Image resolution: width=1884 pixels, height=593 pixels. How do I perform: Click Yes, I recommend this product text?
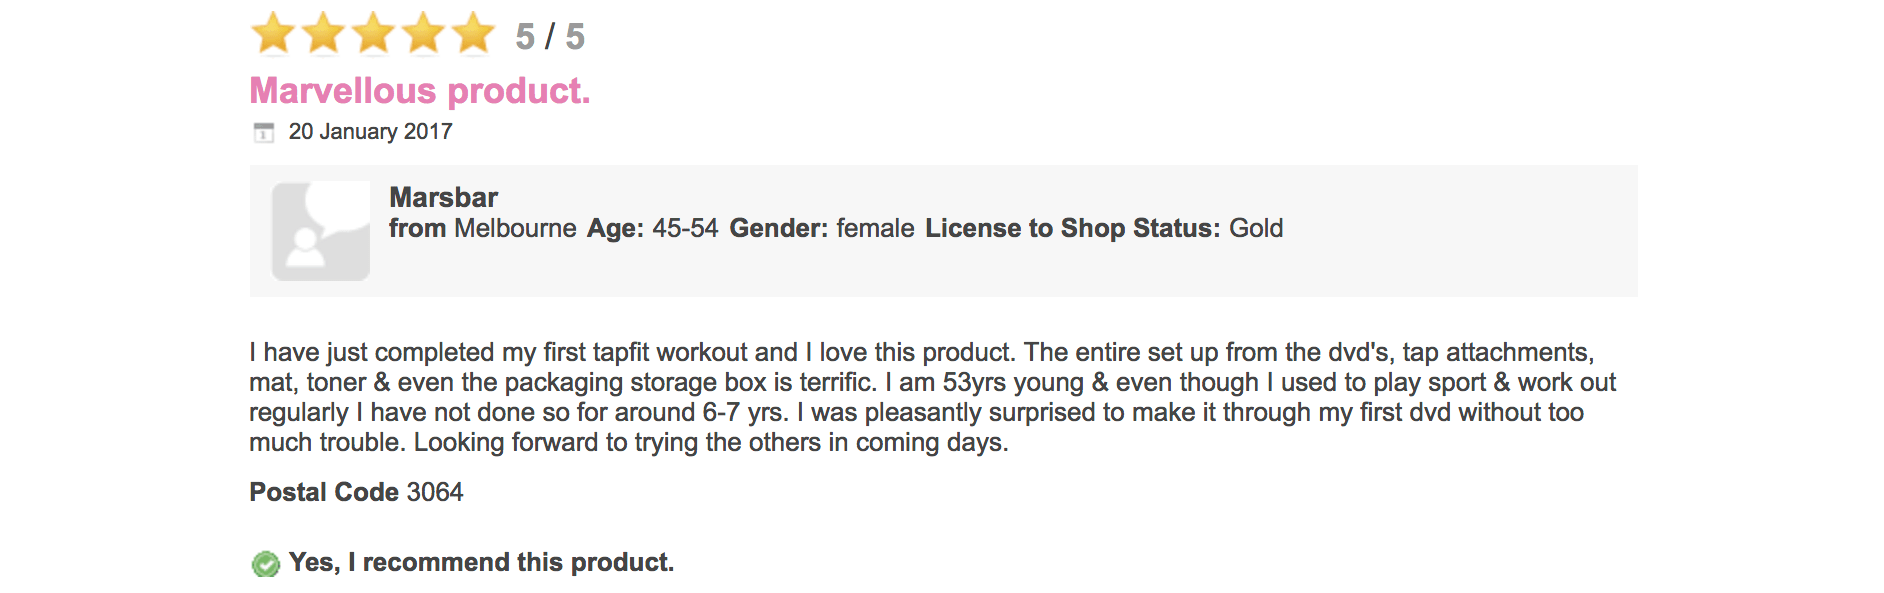(x=481, y=562)
